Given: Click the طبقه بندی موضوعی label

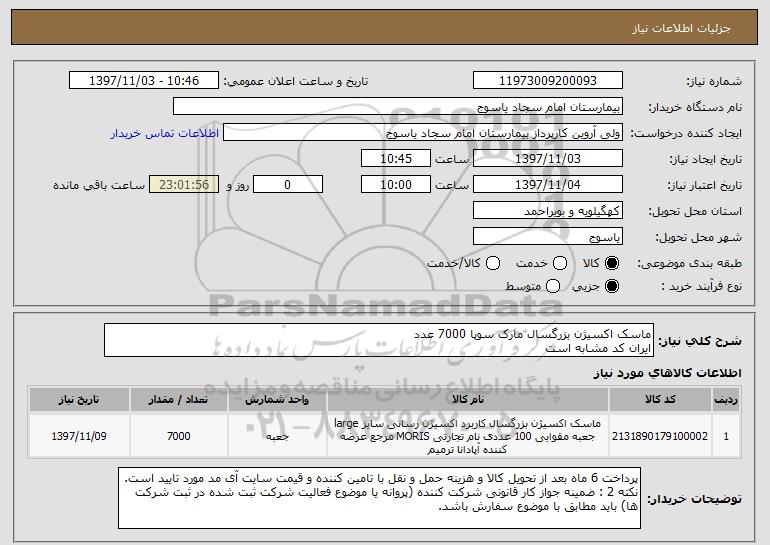Looking at the screenshot, I should click(689, 263).
